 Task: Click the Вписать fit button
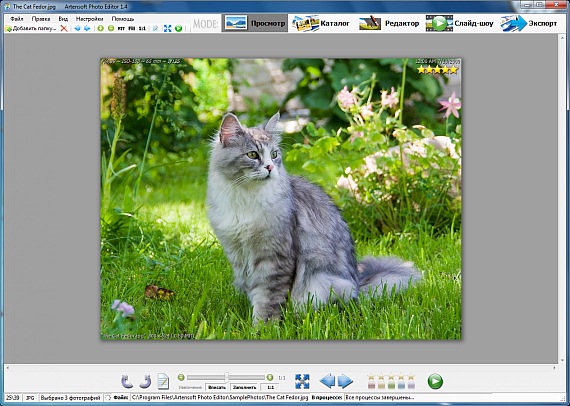tap(217, 387)
